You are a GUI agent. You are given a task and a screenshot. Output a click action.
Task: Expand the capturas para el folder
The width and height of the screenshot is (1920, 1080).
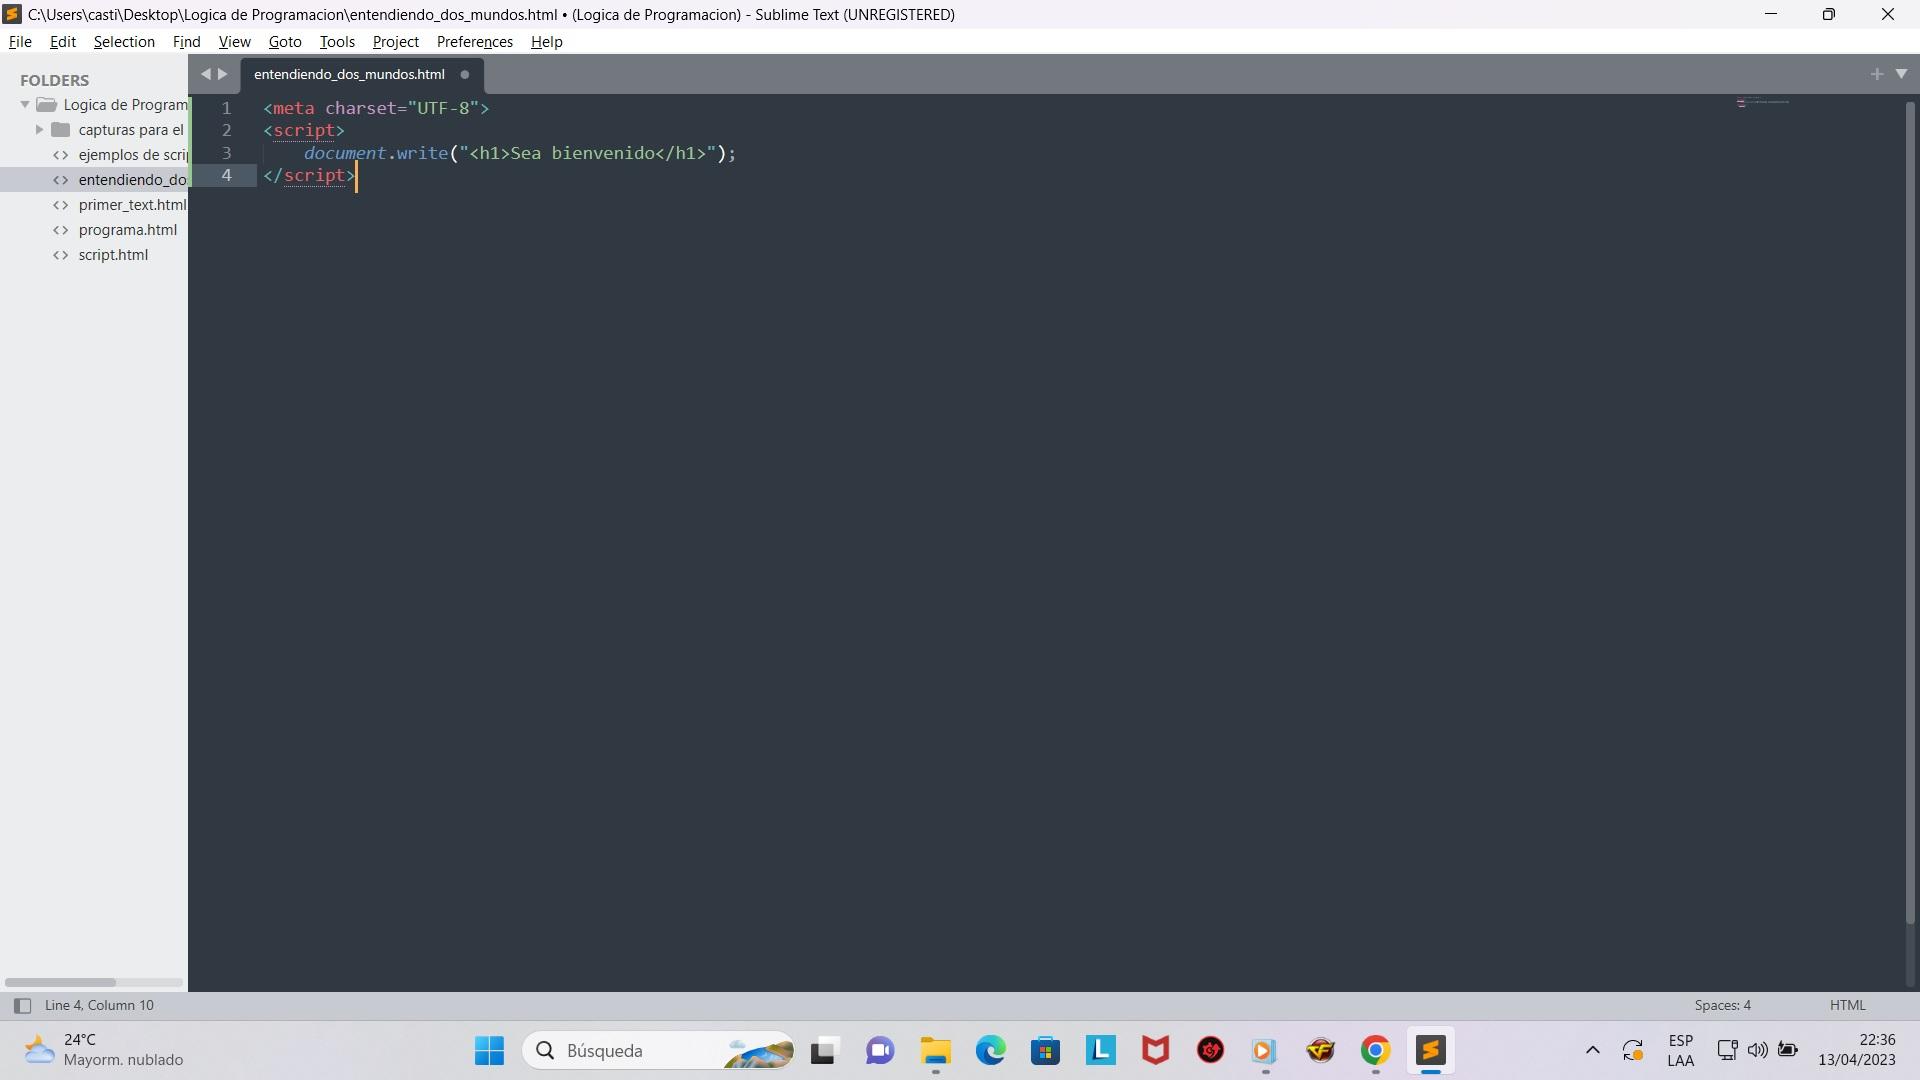coord(37,128)
